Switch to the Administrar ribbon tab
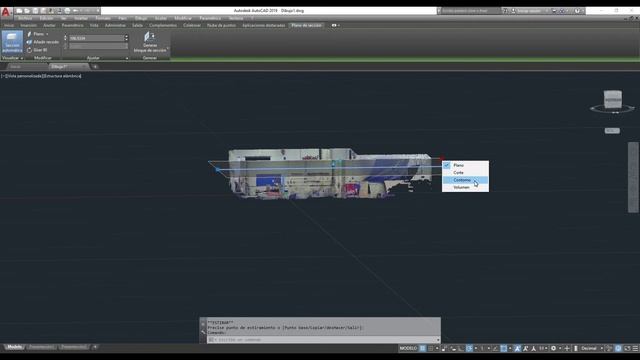Image resolution: width=640 pixels, height=360 pixels. (116, 25)
